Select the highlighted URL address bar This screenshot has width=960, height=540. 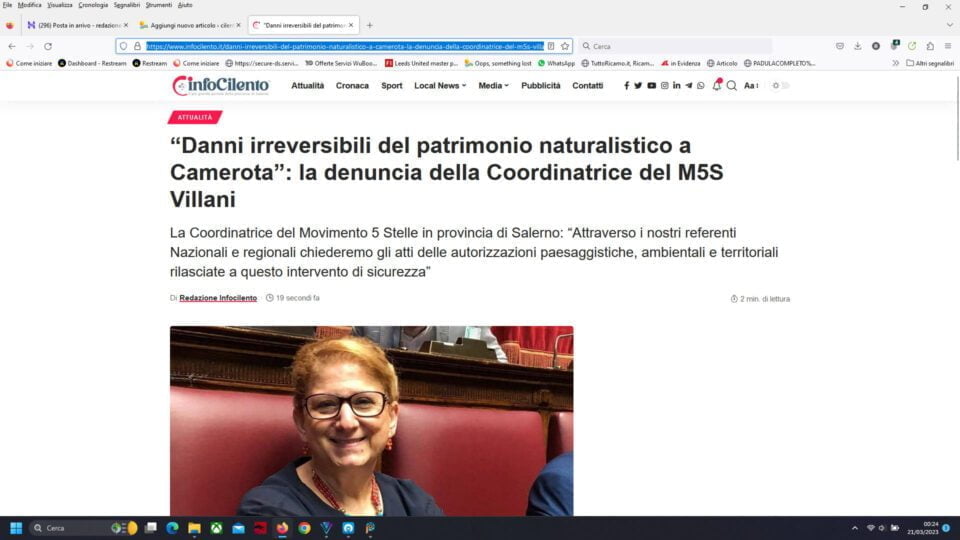click(x=345, y=46)
